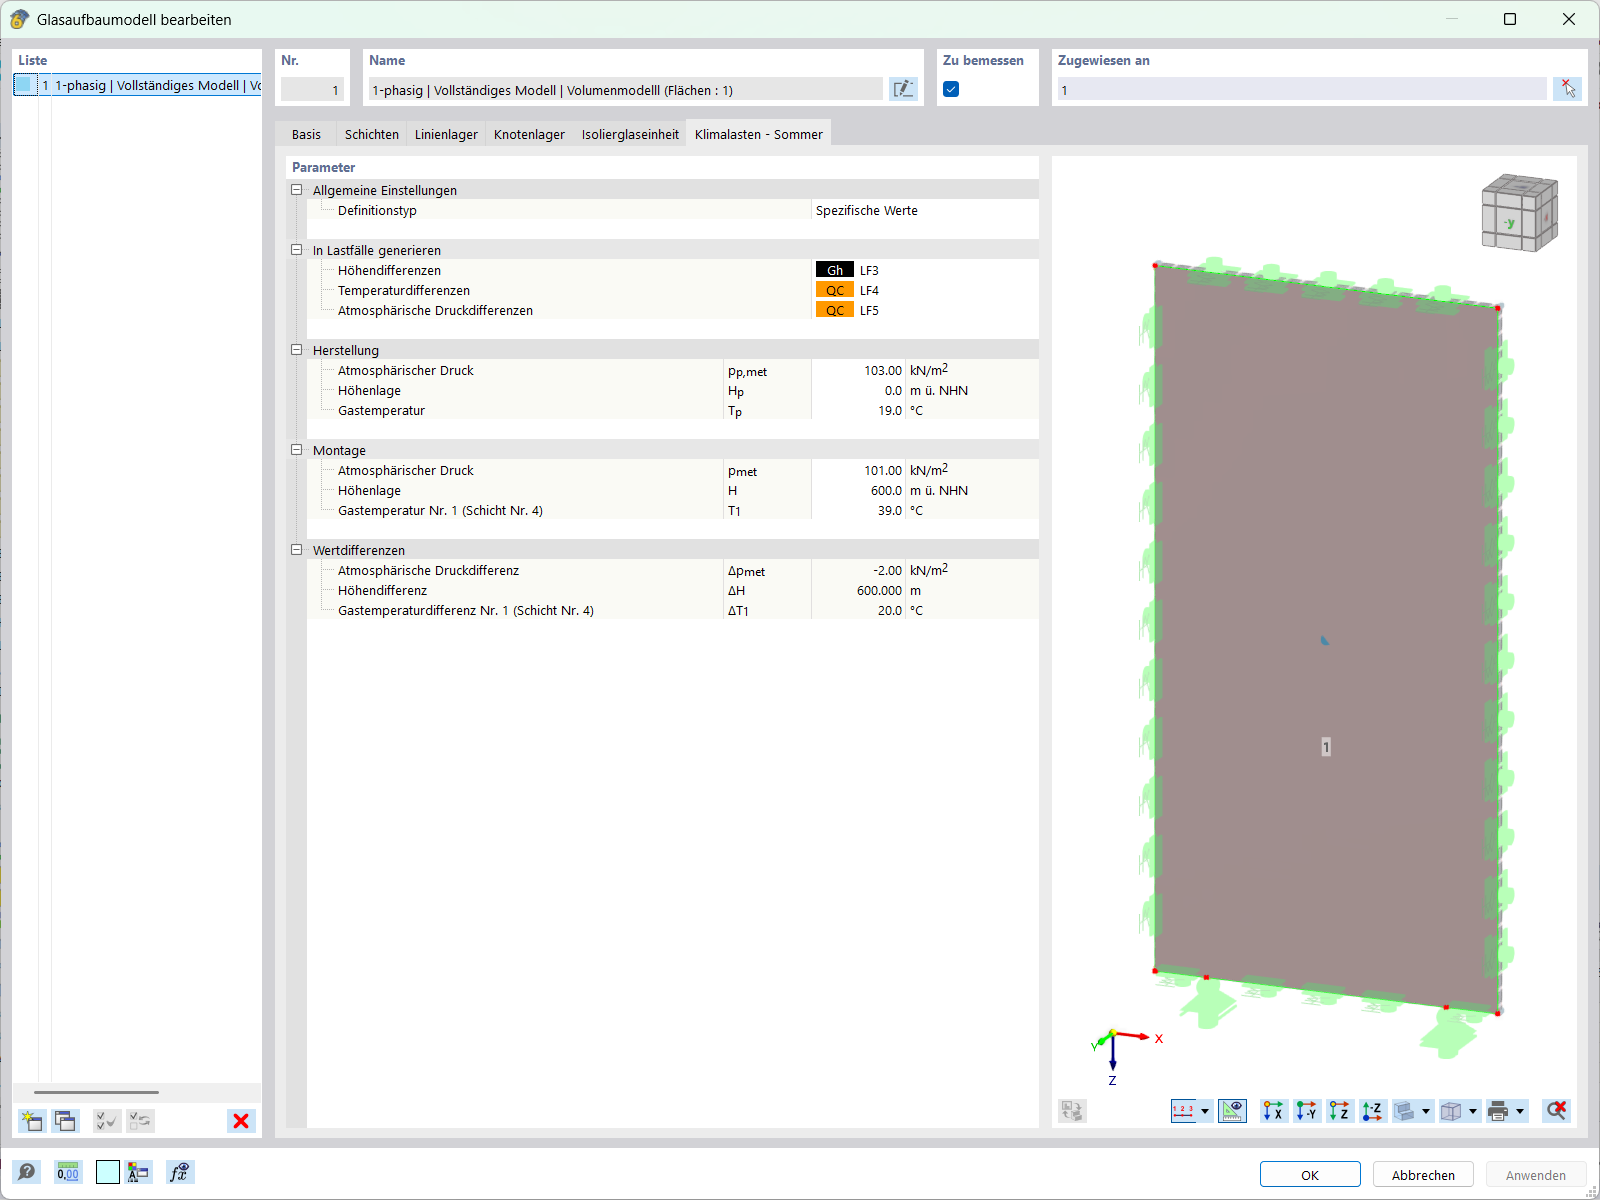Image resolution: width=1600 pixels, height=1200 pixels.
Task: Set view in -Y direction
Action: coord(1306,1111)
